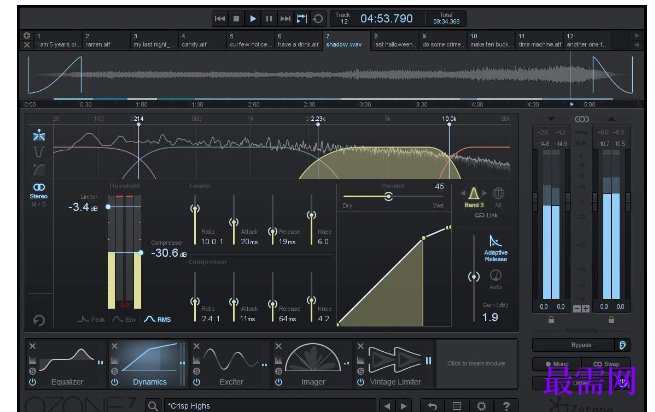Screen dimensions: 655x412
Task: Add a new track with plus icon
Action: pos(27,36)
